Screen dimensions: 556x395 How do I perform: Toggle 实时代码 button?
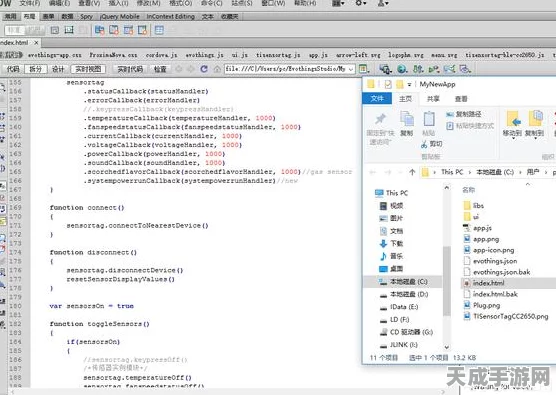pyautogui.click(x=130, y=69)
